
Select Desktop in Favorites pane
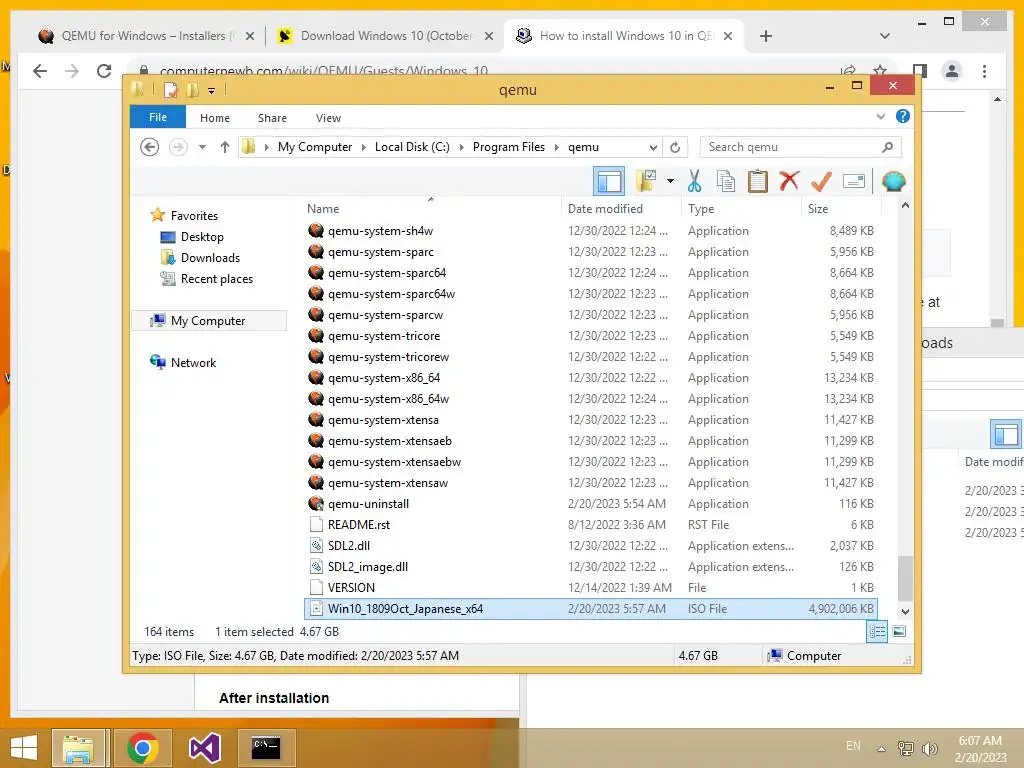coord(193,236)
